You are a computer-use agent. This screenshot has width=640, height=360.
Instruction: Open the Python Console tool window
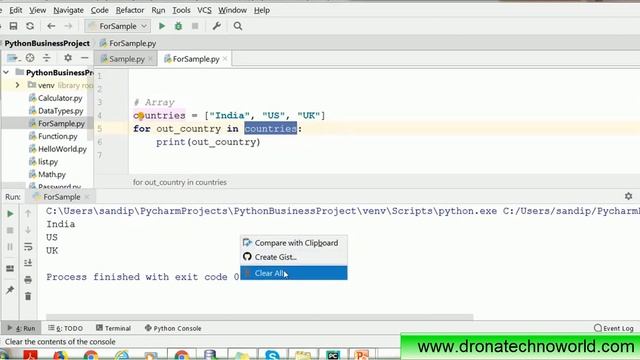[x=173, y=328]
